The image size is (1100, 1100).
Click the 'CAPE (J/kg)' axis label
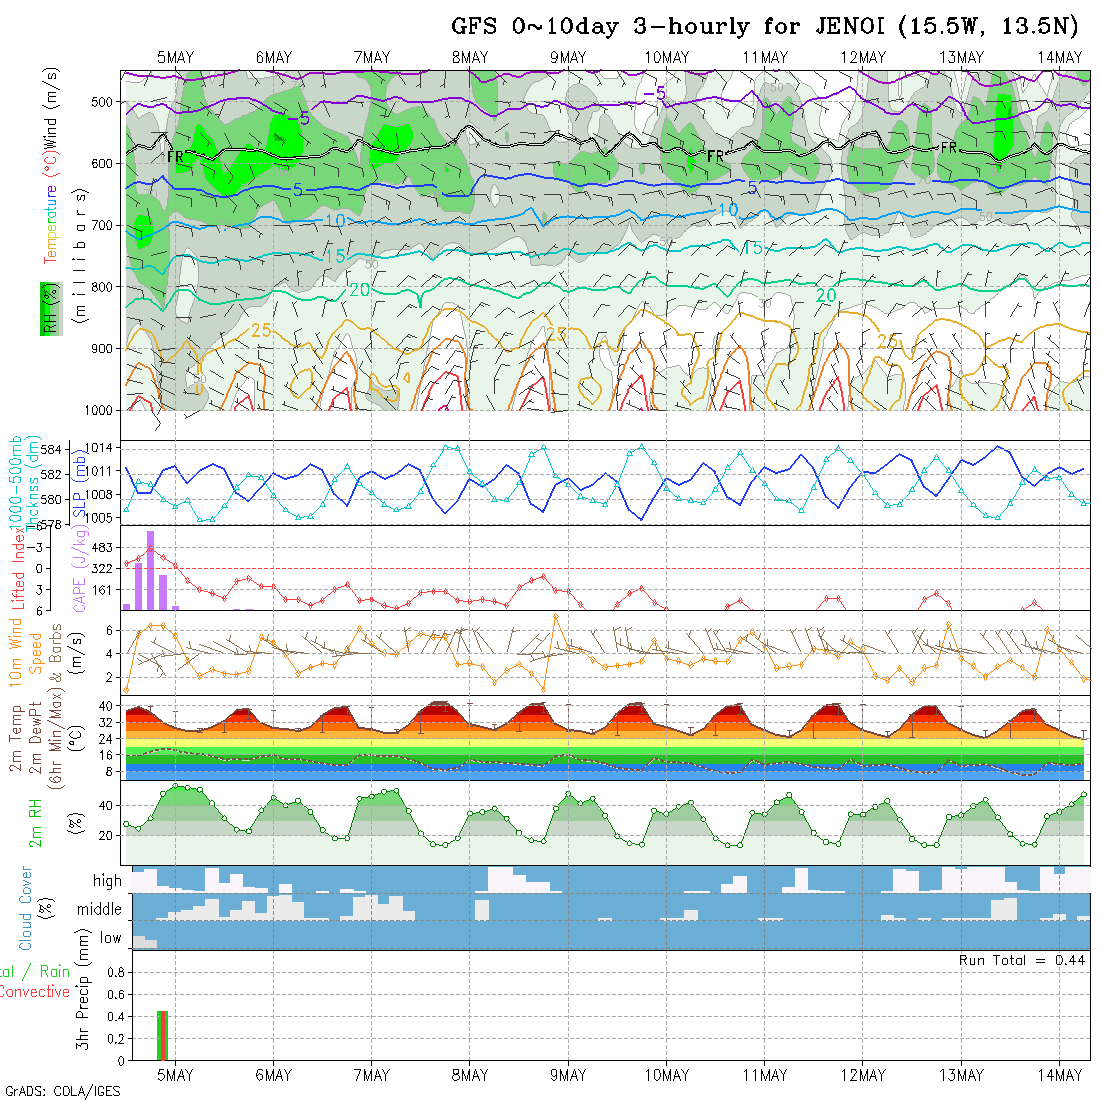tap(79, 569)
